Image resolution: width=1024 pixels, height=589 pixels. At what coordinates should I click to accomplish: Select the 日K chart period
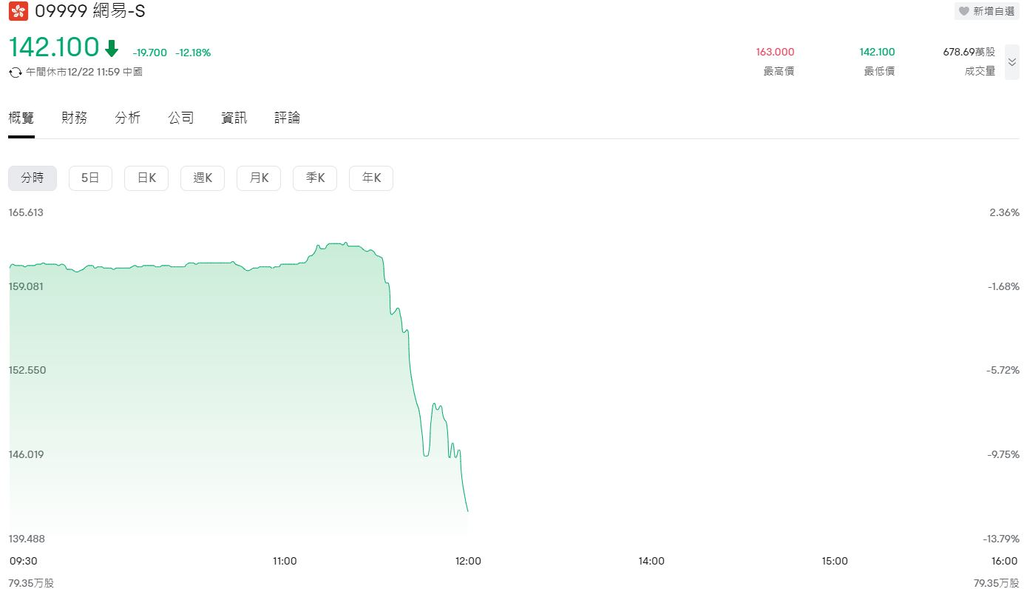tap(146, 178)
